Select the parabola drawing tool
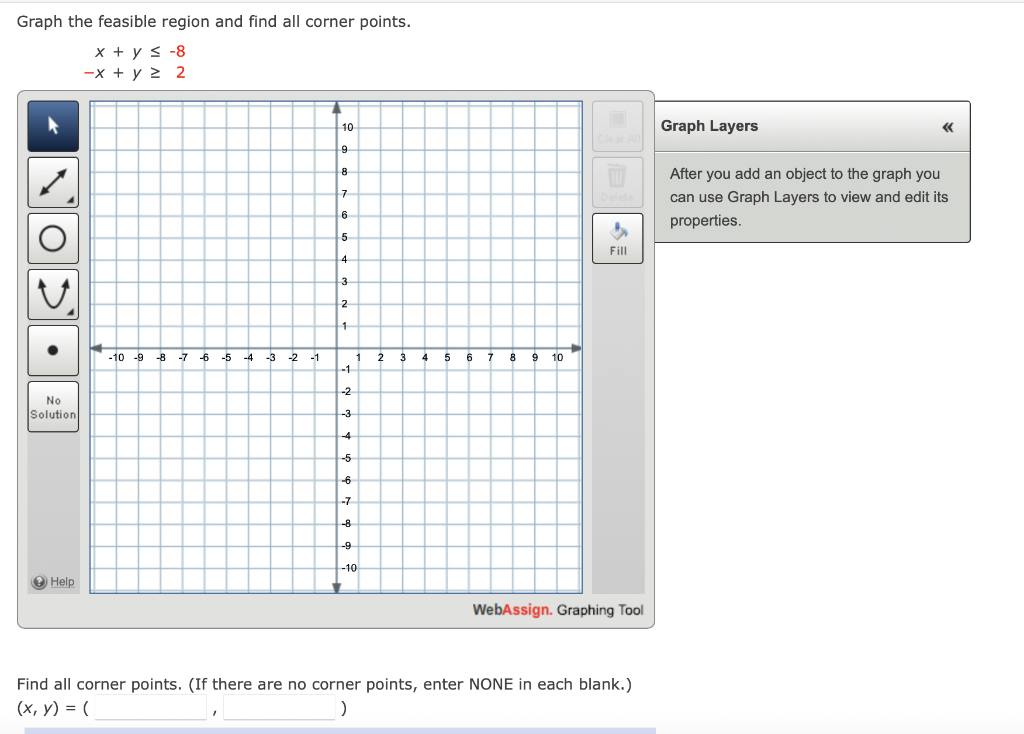Screen dimensions: 1024x734 click(x=53, y=294)
